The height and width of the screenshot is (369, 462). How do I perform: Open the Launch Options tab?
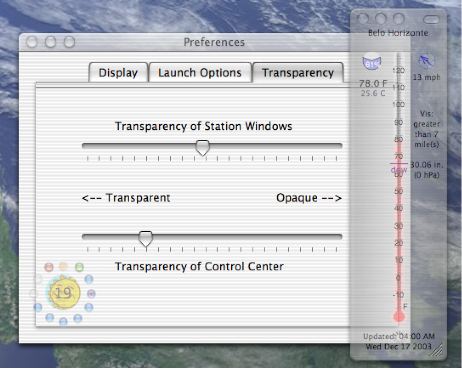click(x=200, y=73)
